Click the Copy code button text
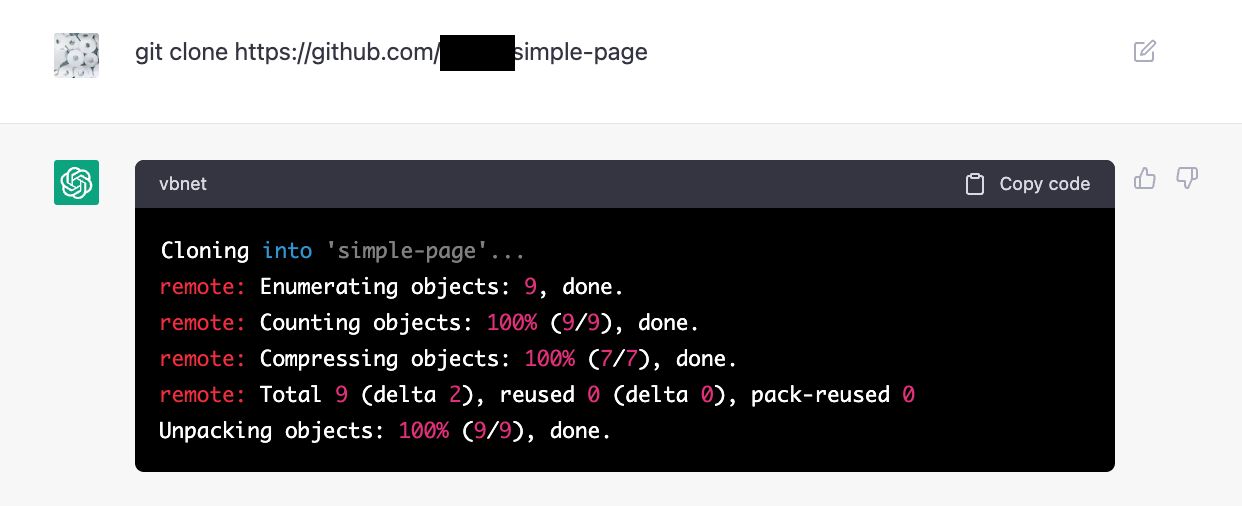1242x506 pixels. [x=1044, y=184]
